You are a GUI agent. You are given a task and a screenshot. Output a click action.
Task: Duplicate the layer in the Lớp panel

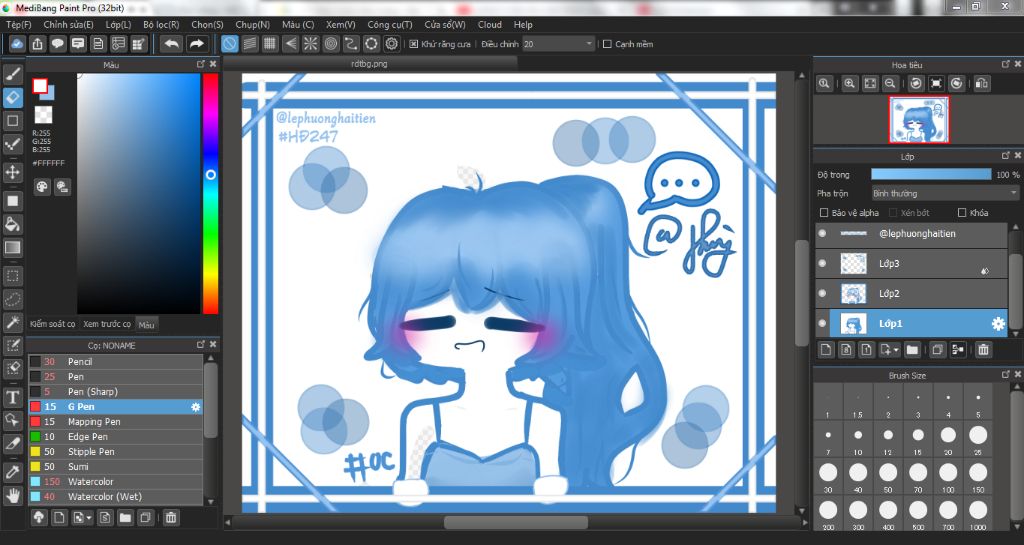[x=937, y=350]
